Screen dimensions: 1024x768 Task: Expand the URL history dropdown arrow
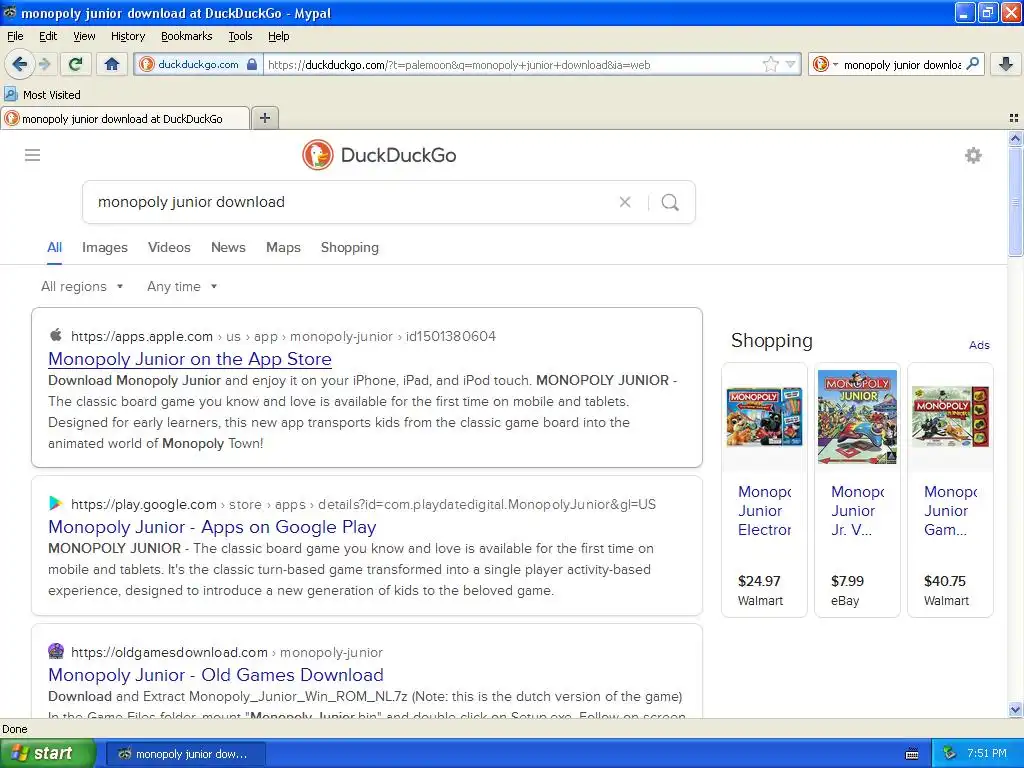pos(790,65)
